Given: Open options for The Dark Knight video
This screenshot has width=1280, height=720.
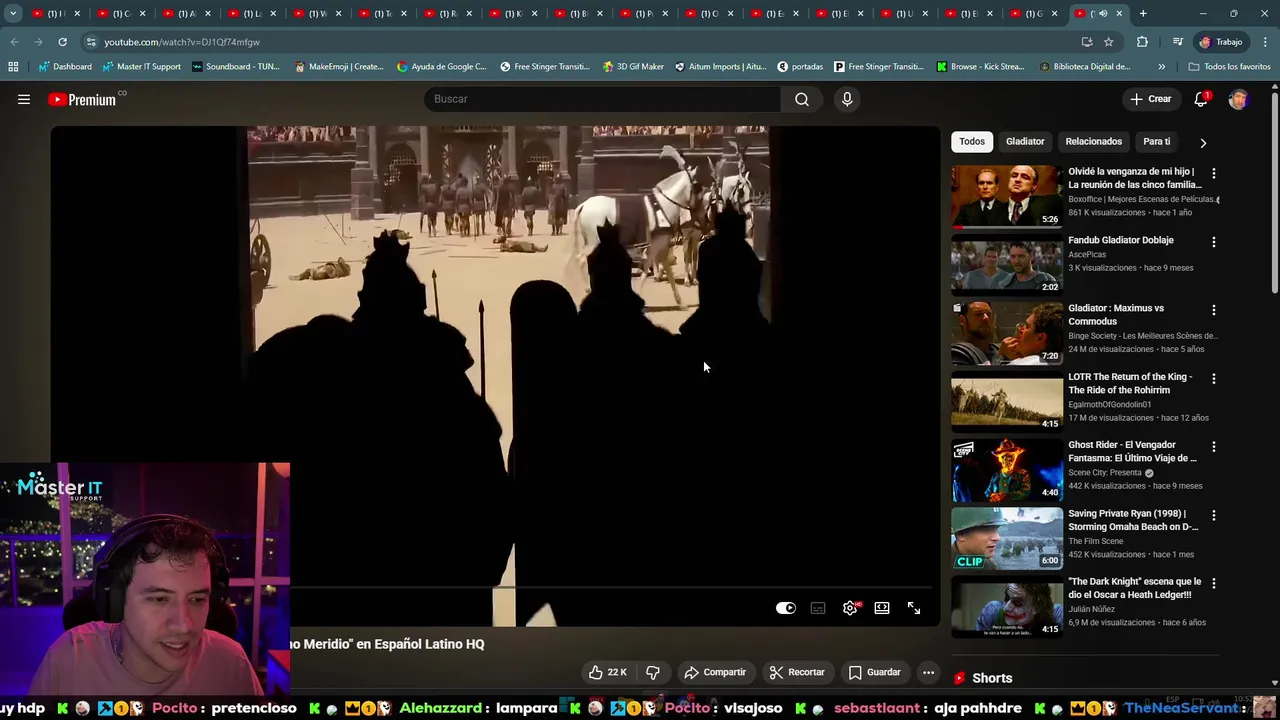Looking at the screenshot, I should (x=1214, y=583).
